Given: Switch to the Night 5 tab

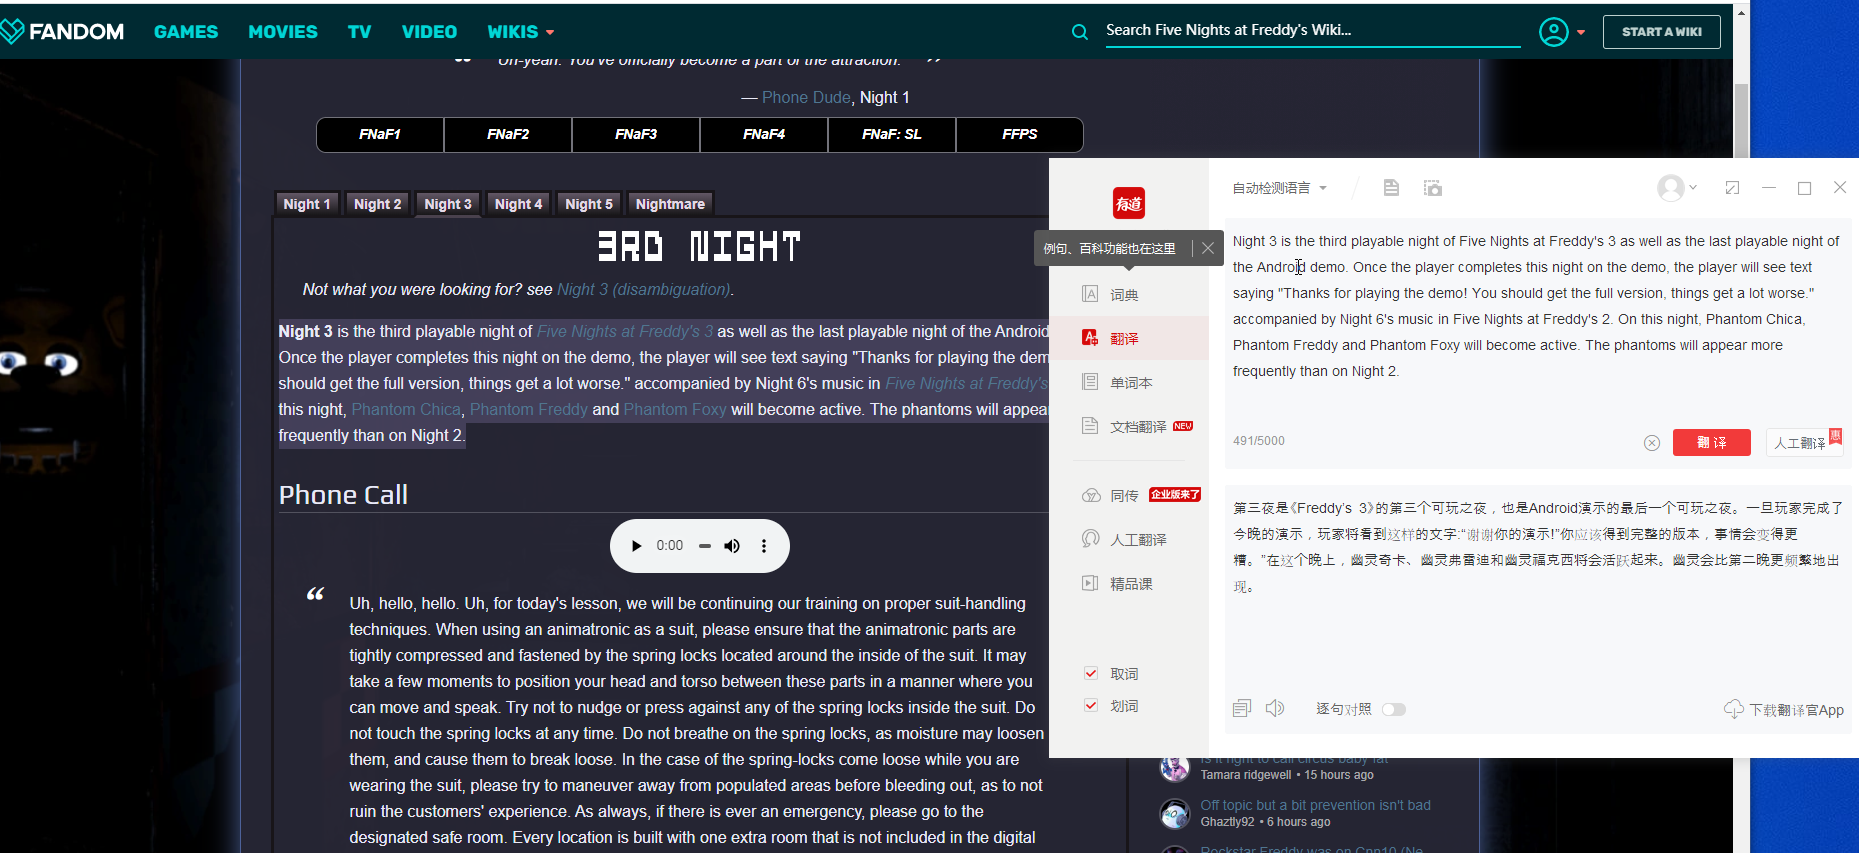Looking at the screenshot, I should 589,204.
